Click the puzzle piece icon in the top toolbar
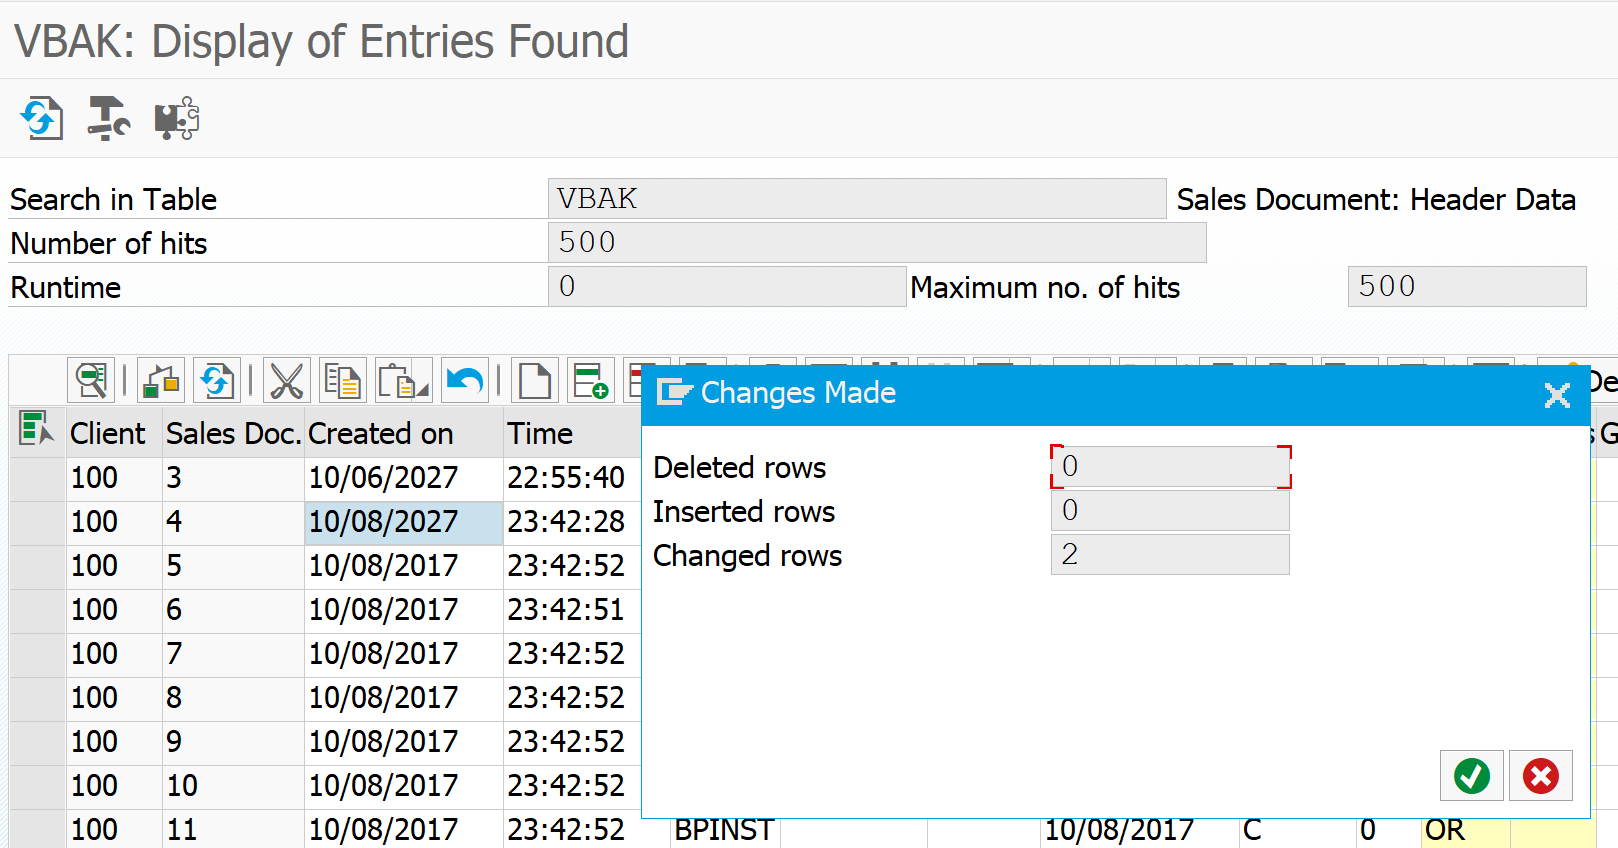The width and height of the screenshot is (1618, 848). tap(176, 118)
